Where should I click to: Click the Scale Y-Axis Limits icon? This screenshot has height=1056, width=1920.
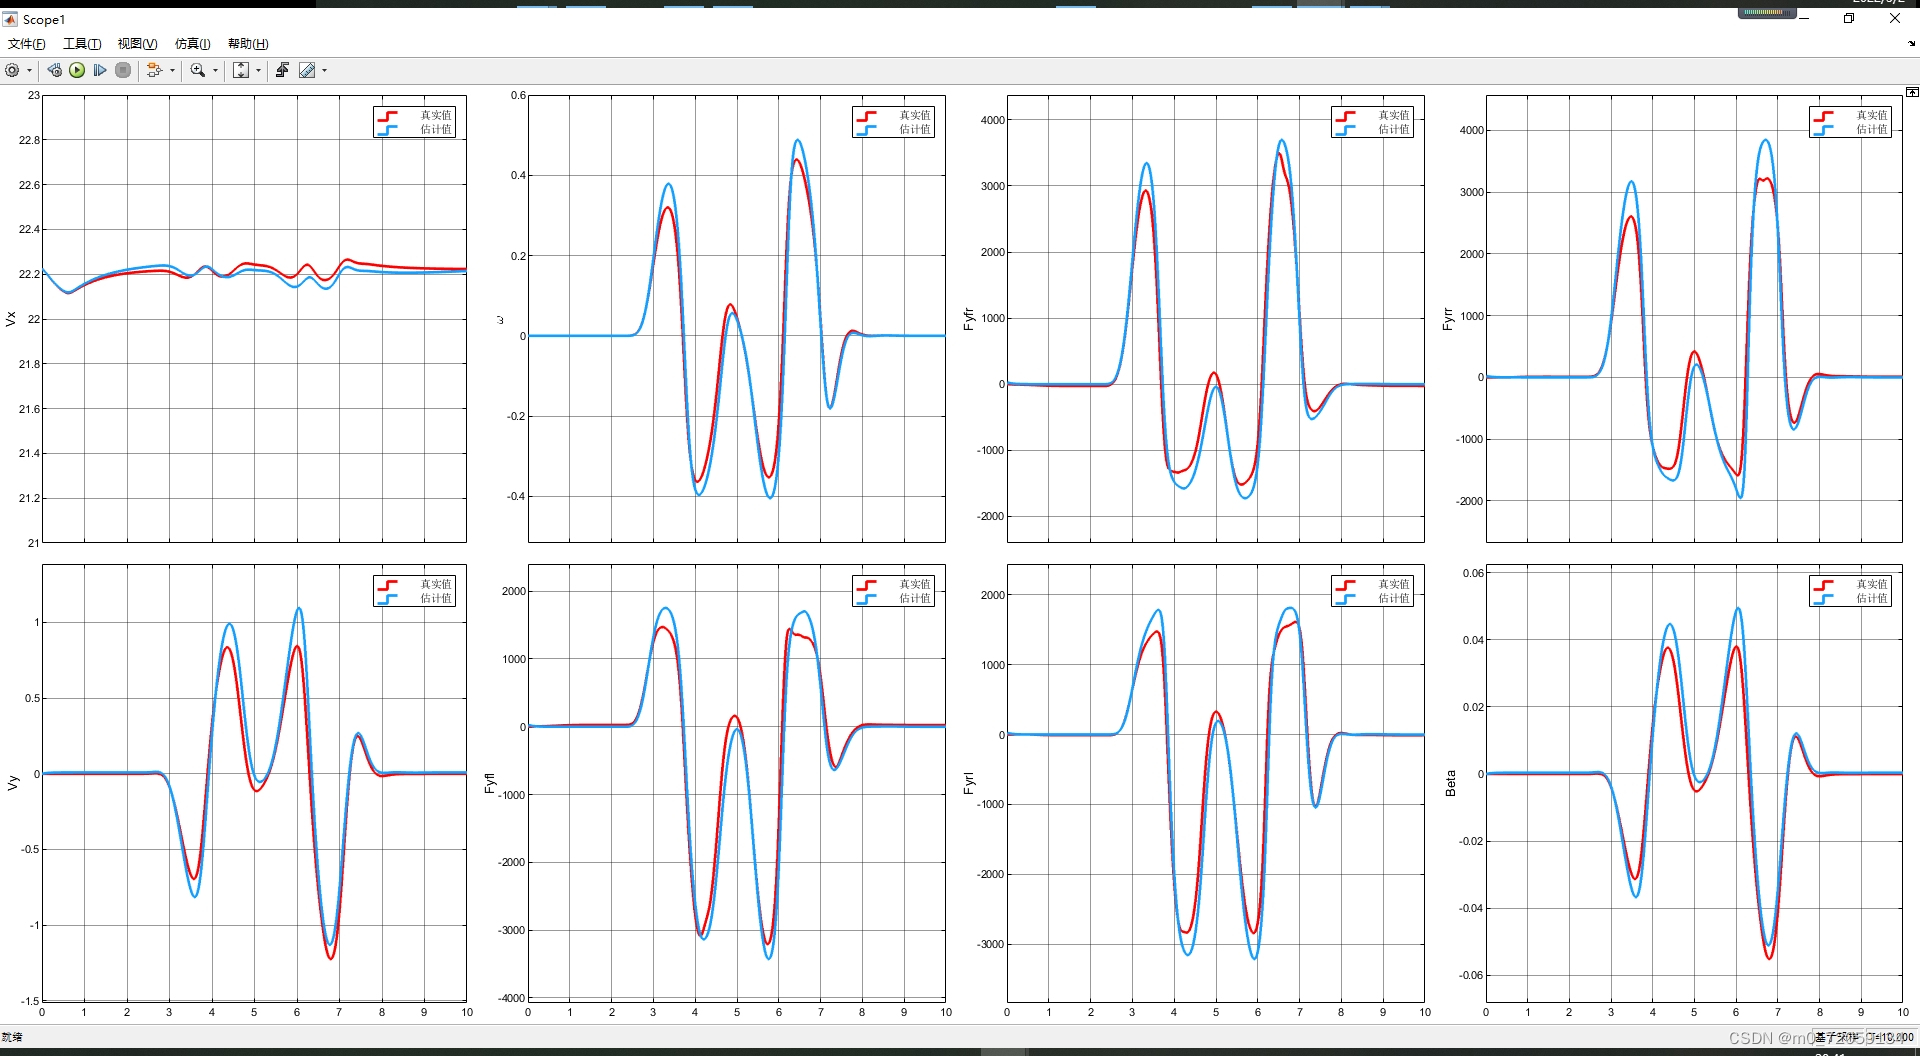241,70
